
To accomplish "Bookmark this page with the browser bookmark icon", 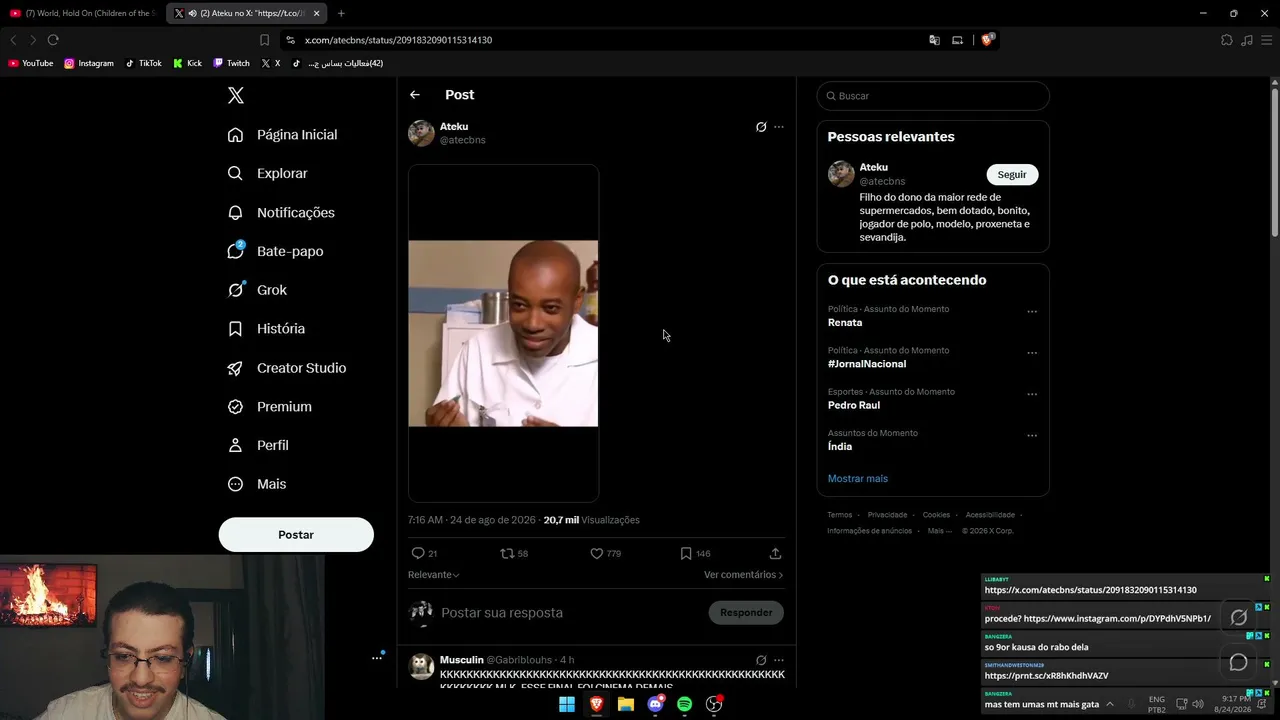I will pos(264,40).
